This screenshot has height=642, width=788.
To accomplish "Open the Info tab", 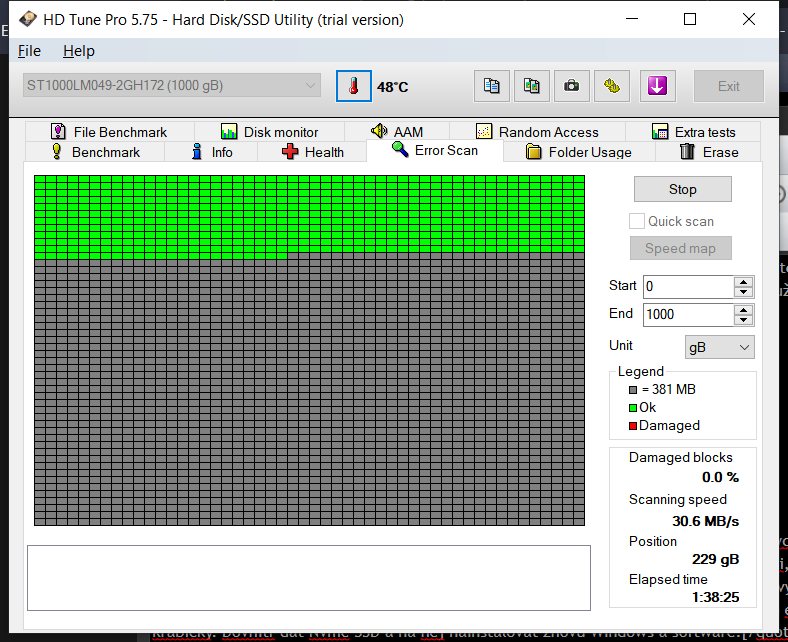I will pos(212,152).
